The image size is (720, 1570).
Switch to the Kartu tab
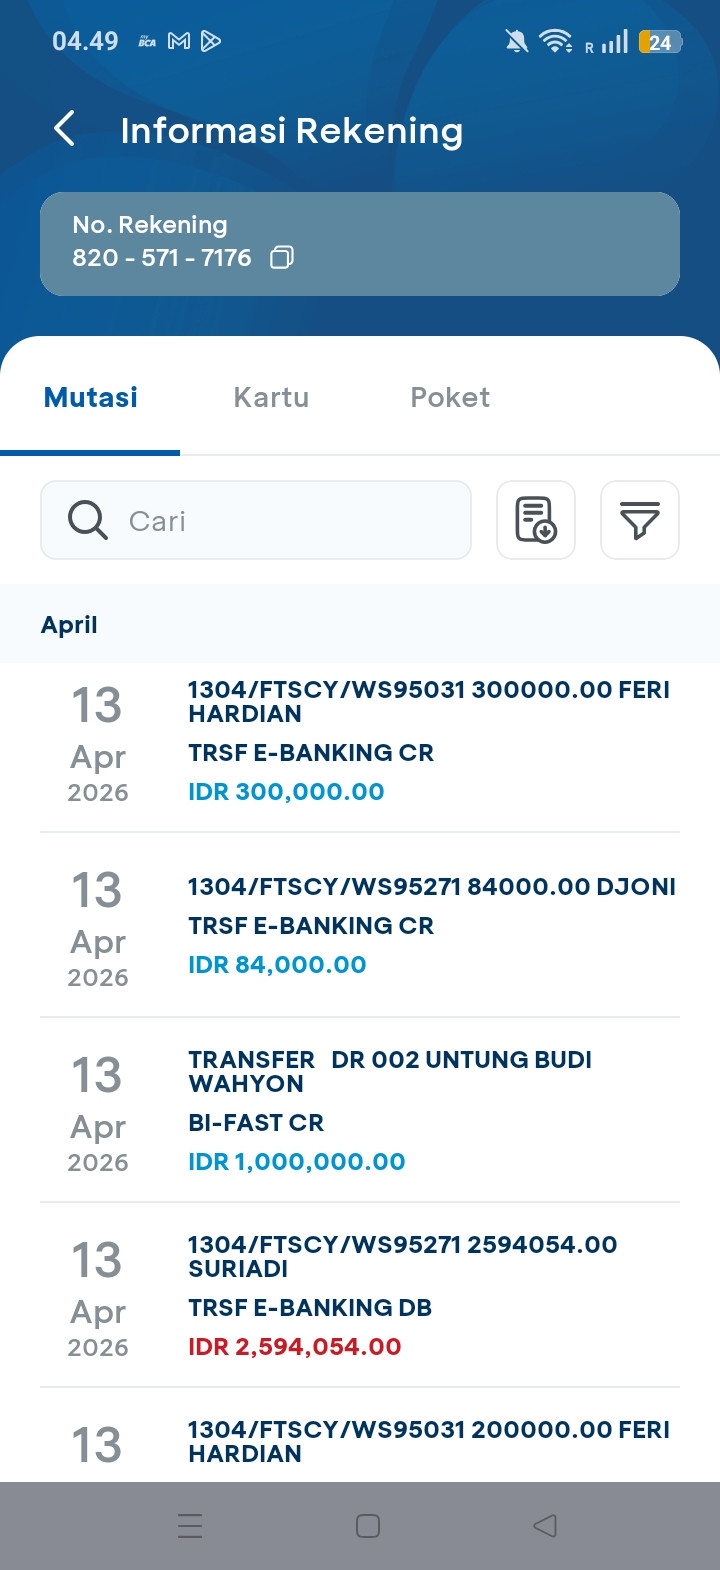271,397
